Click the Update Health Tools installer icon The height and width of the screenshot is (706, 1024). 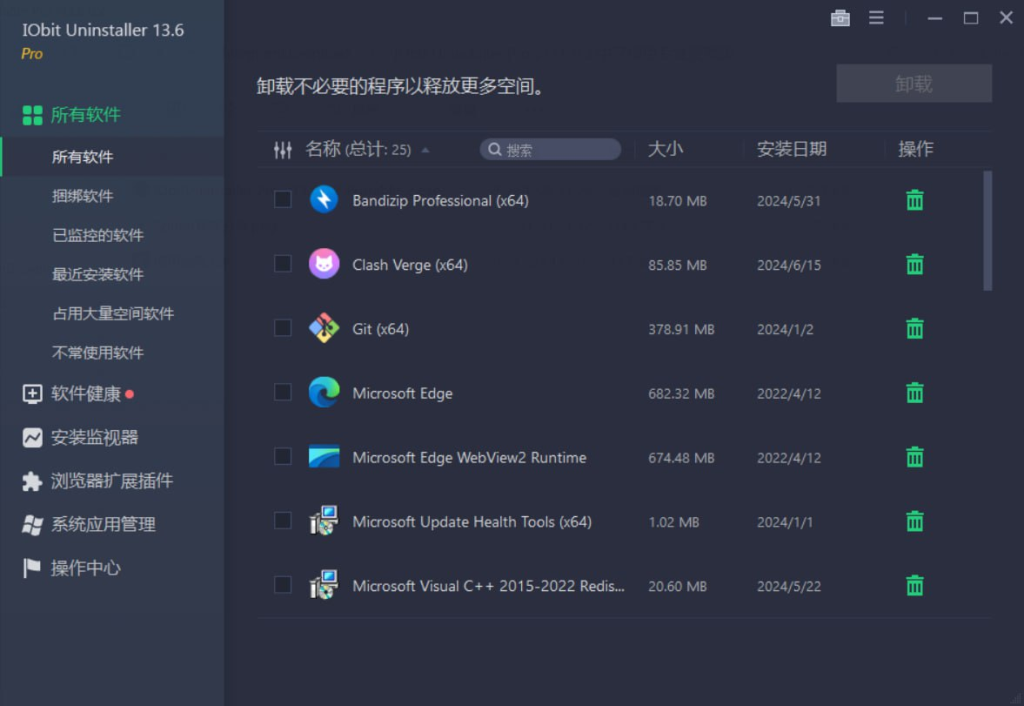[324, 521]
